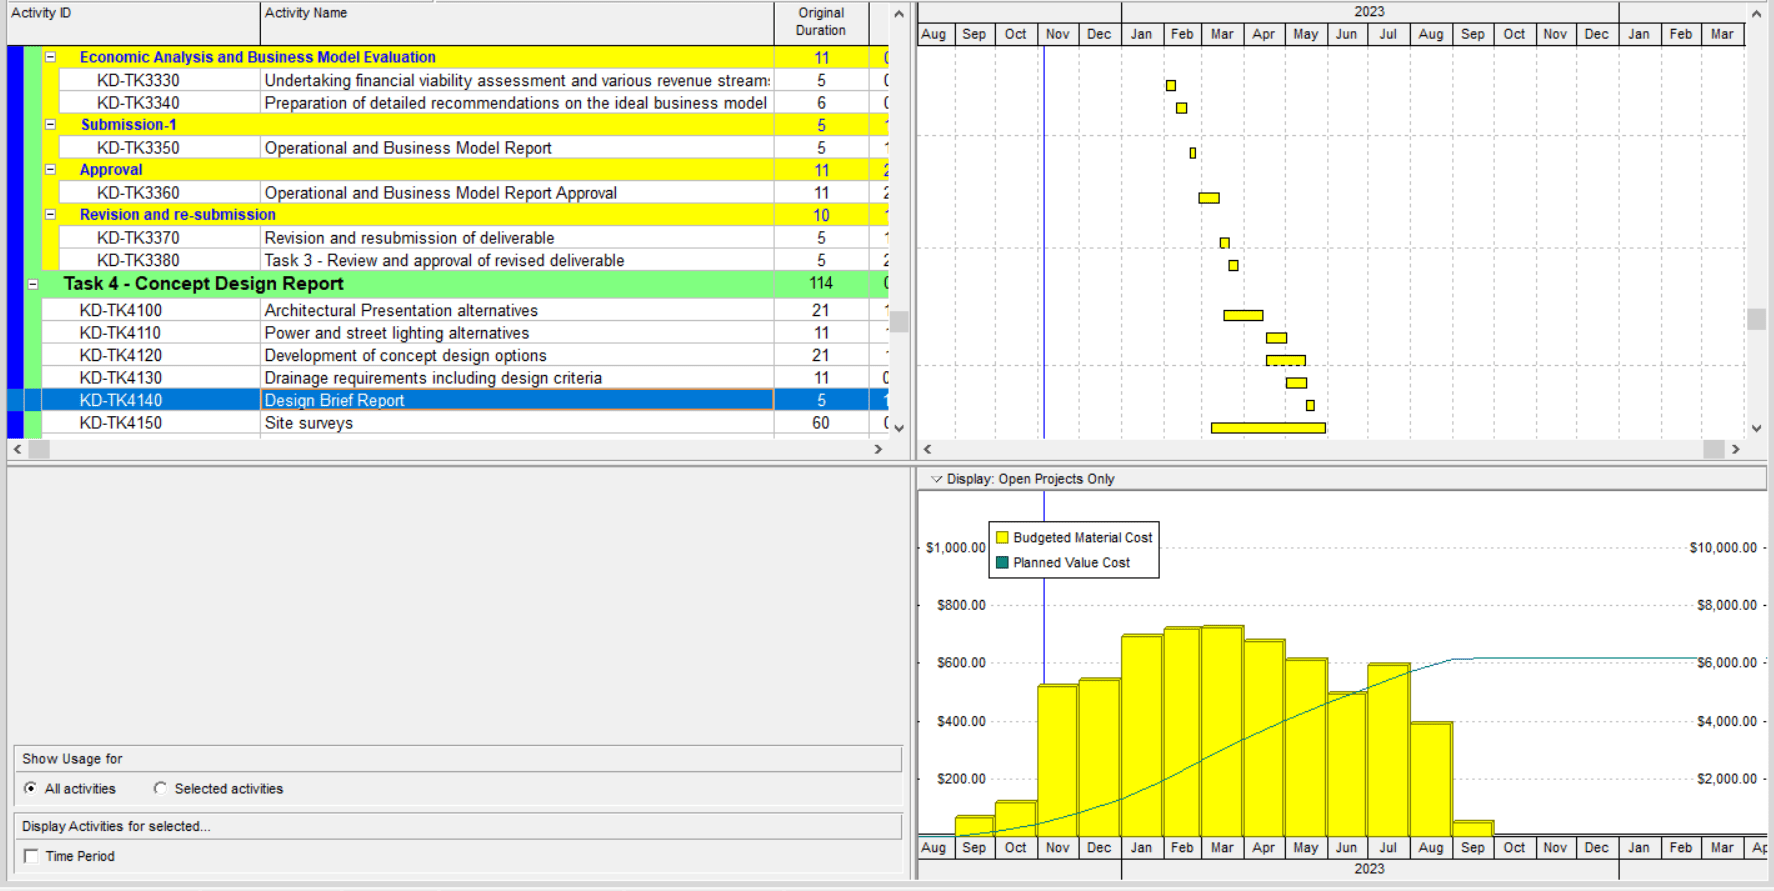
Task: Click the activity table's scroll right arrow
Action: (878, 450)
